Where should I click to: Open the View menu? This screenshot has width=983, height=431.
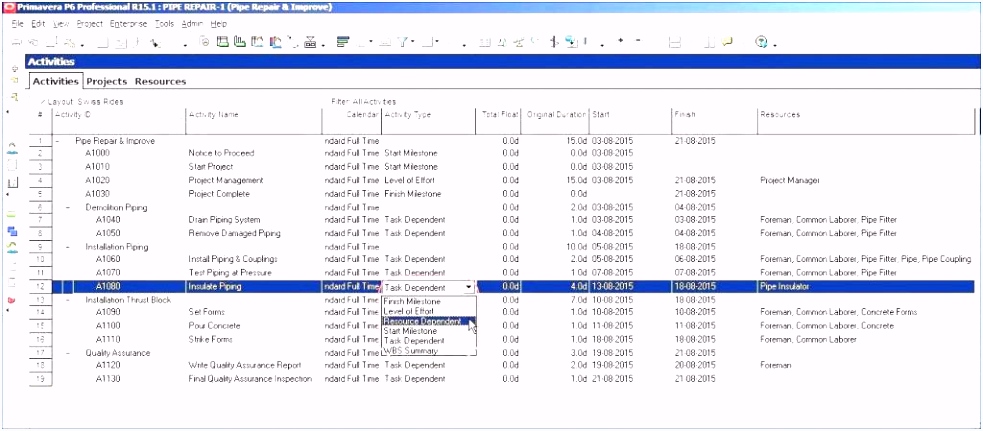point(61,23)
